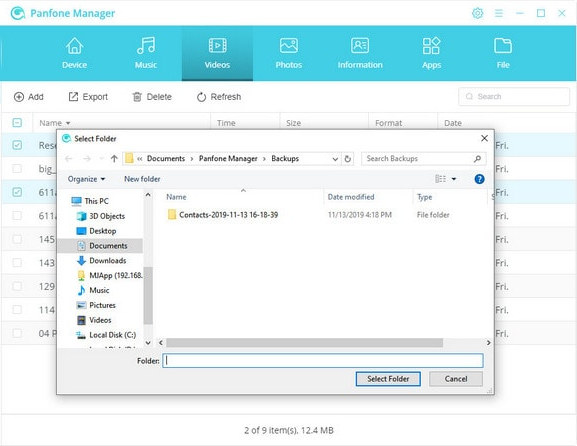Click Documents in the address path
Image resolution: width=577 pixels, height=446 pixels.
pyautogui.click(x=166, y=159)
